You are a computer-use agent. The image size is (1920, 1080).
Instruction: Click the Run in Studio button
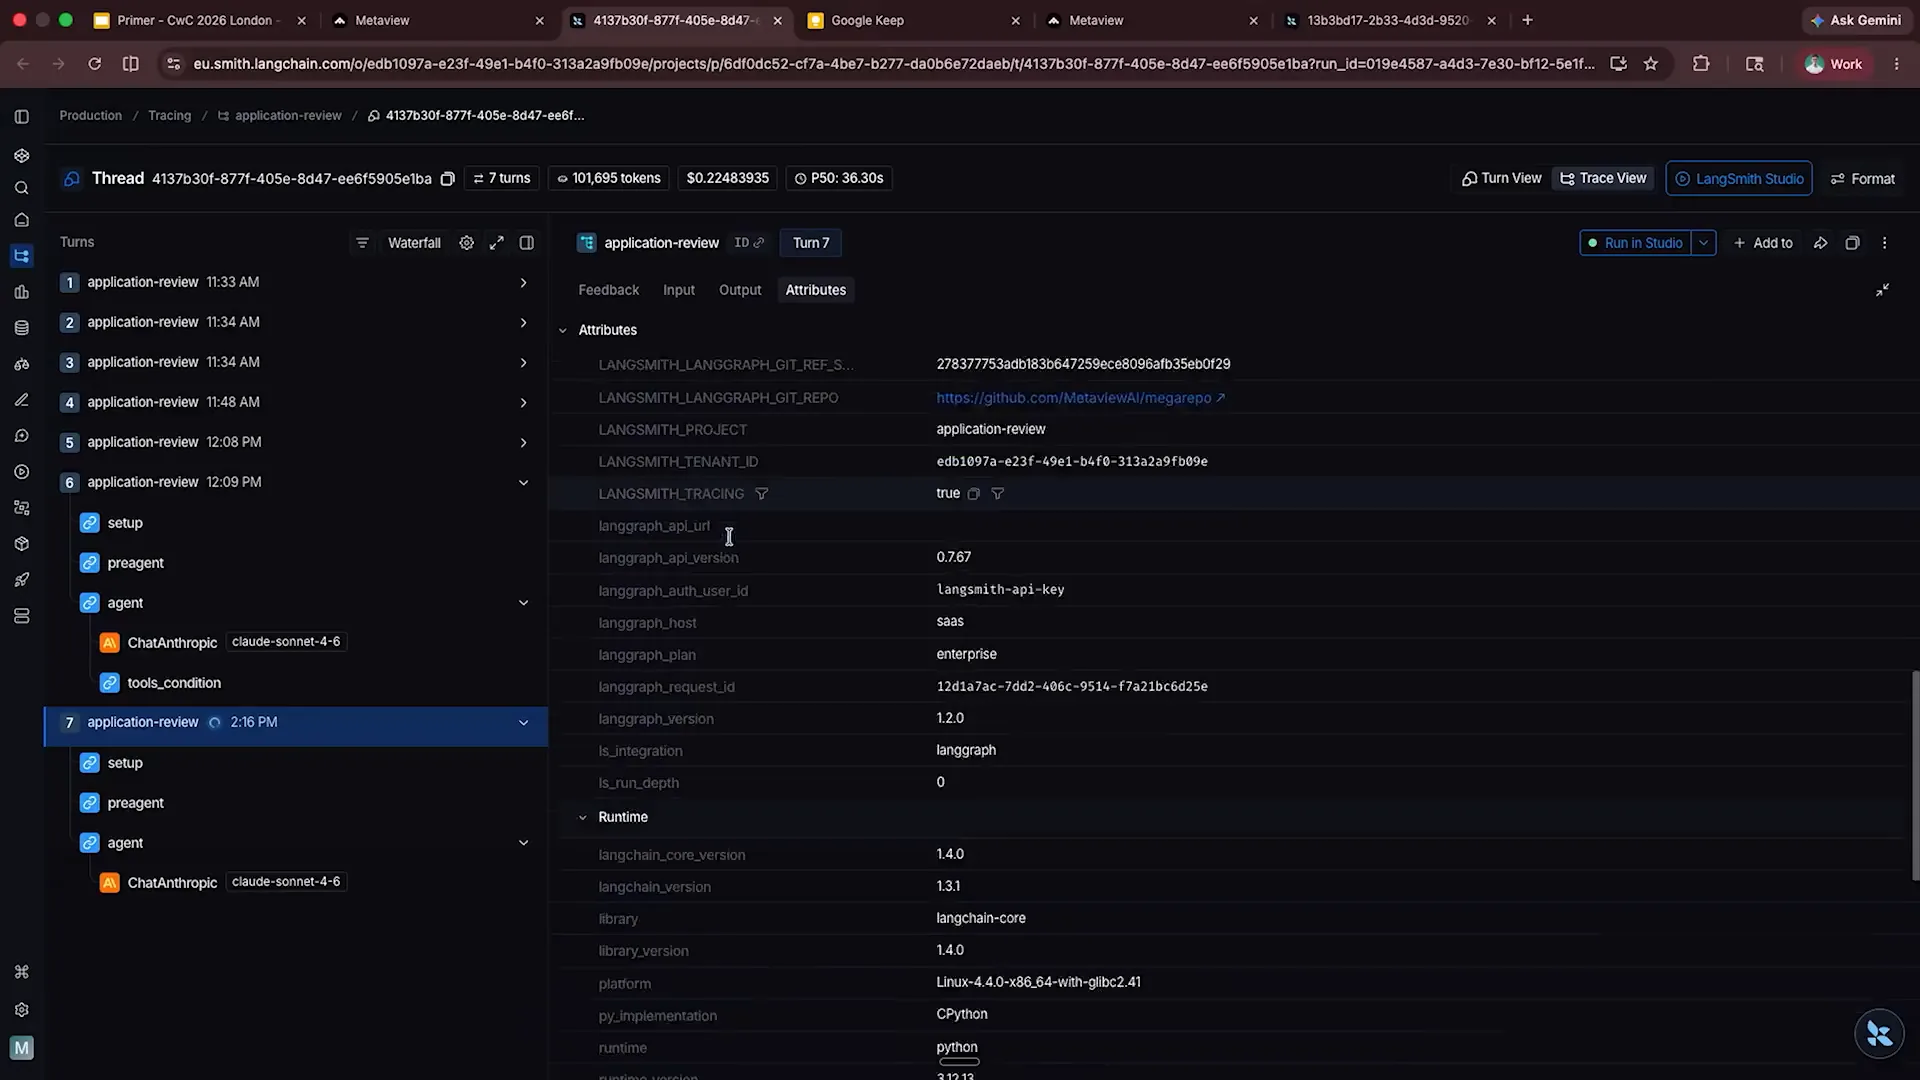click(1636, 243)
